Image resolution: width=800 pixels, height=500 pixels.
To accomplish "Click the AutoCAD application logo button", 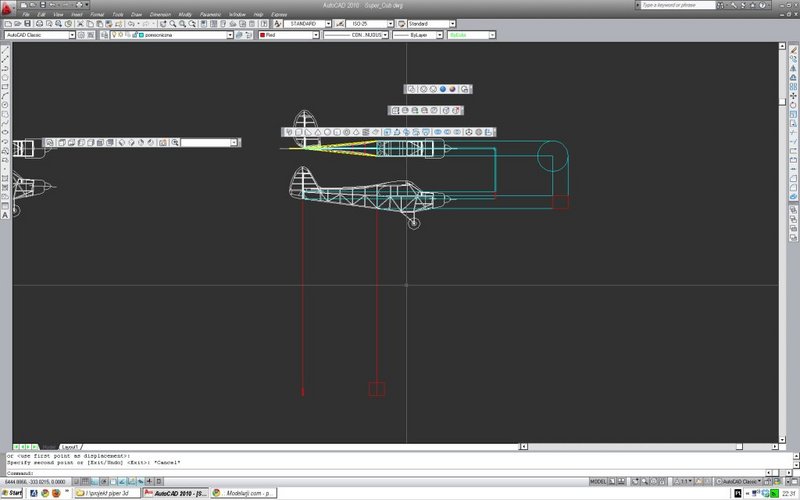I will [8, 8].
